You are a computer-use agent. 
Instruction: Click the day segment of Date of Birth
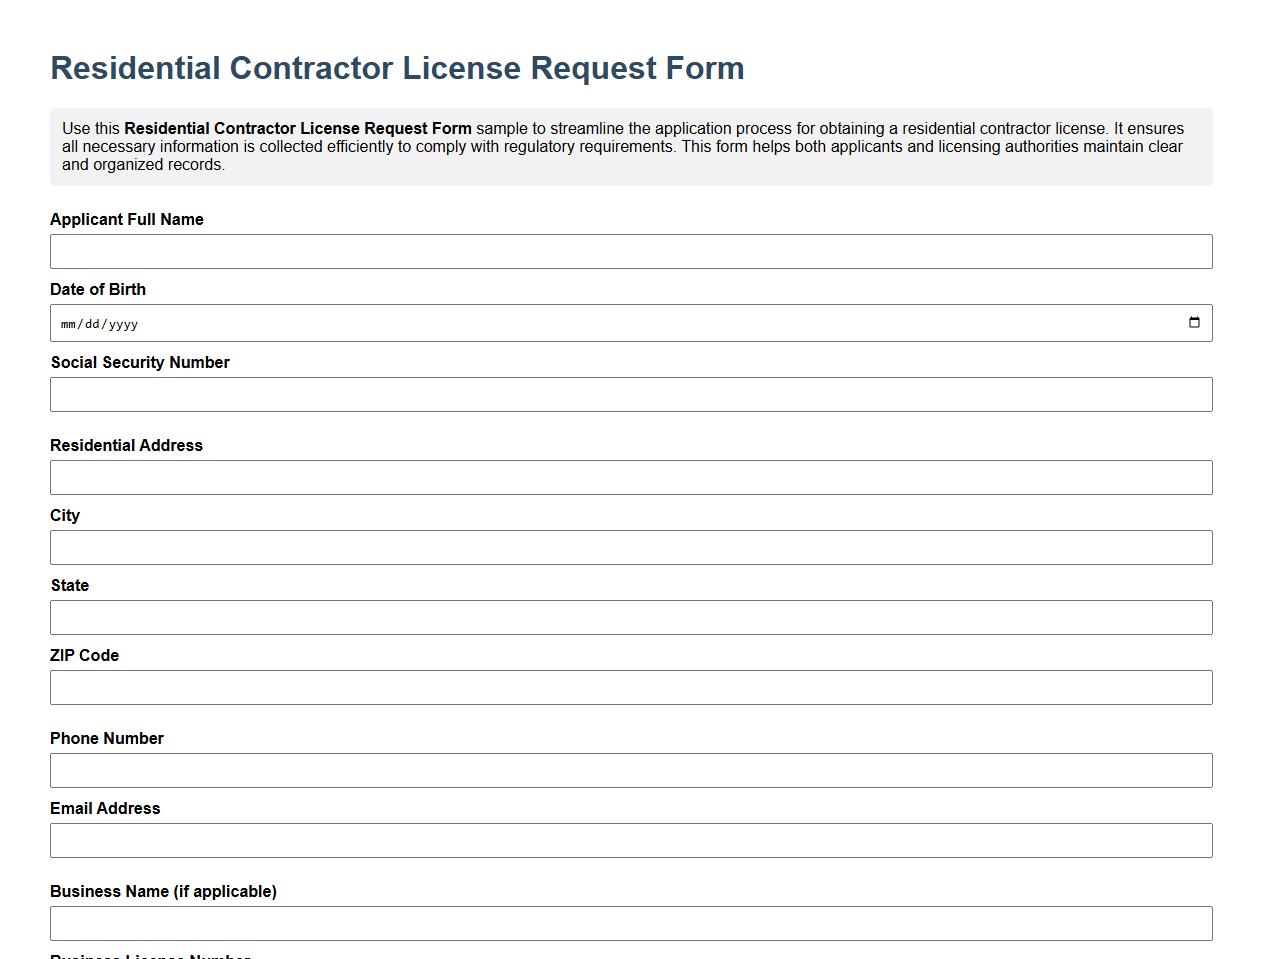(90, 323)
